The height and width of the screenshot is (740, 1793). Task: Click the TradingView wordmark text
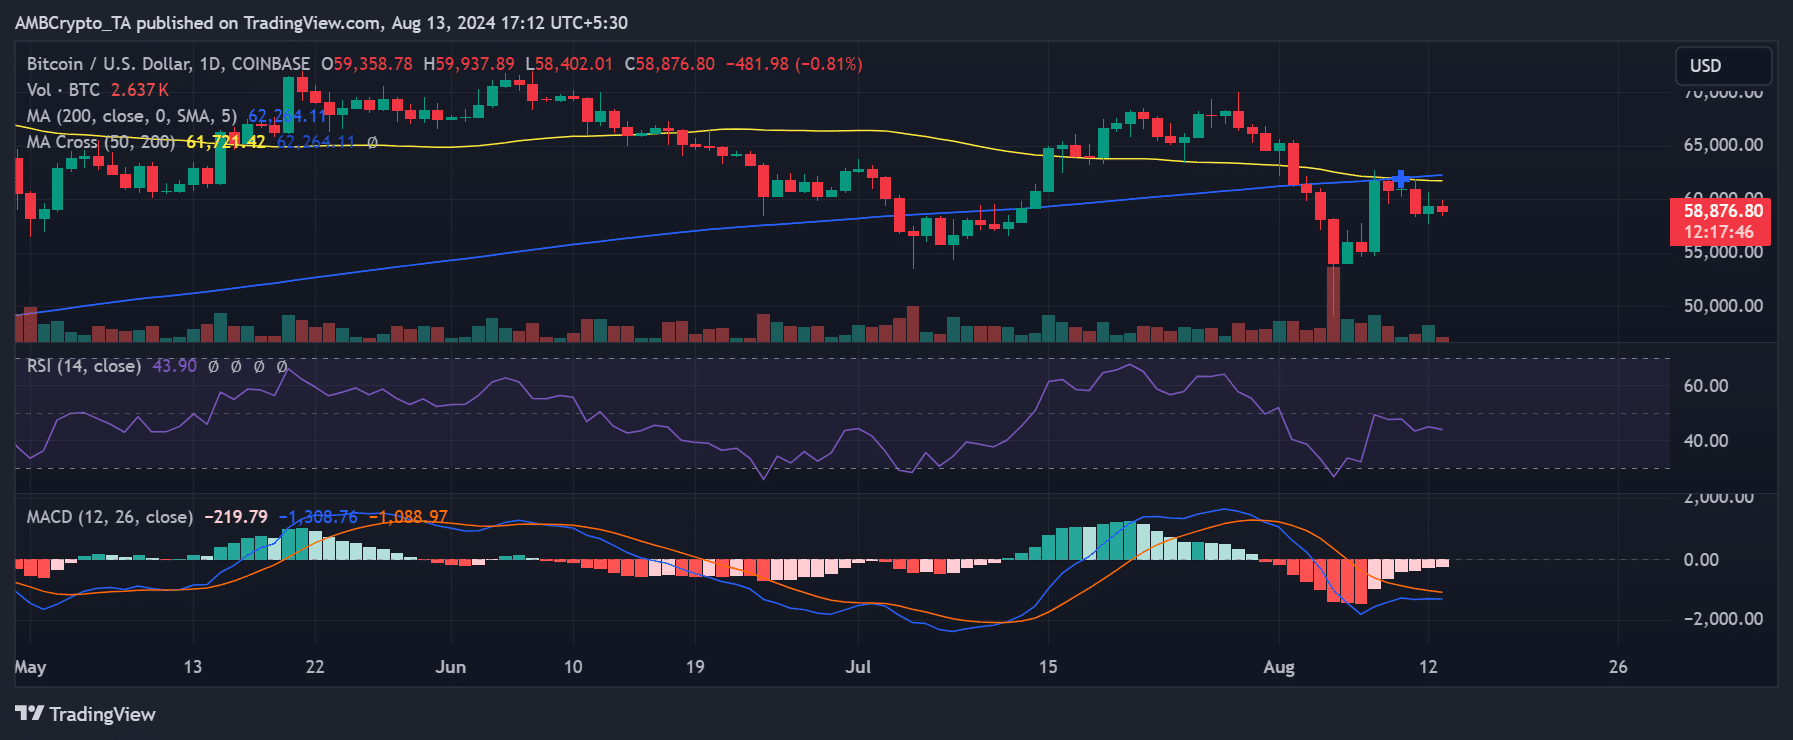[103, 714]
